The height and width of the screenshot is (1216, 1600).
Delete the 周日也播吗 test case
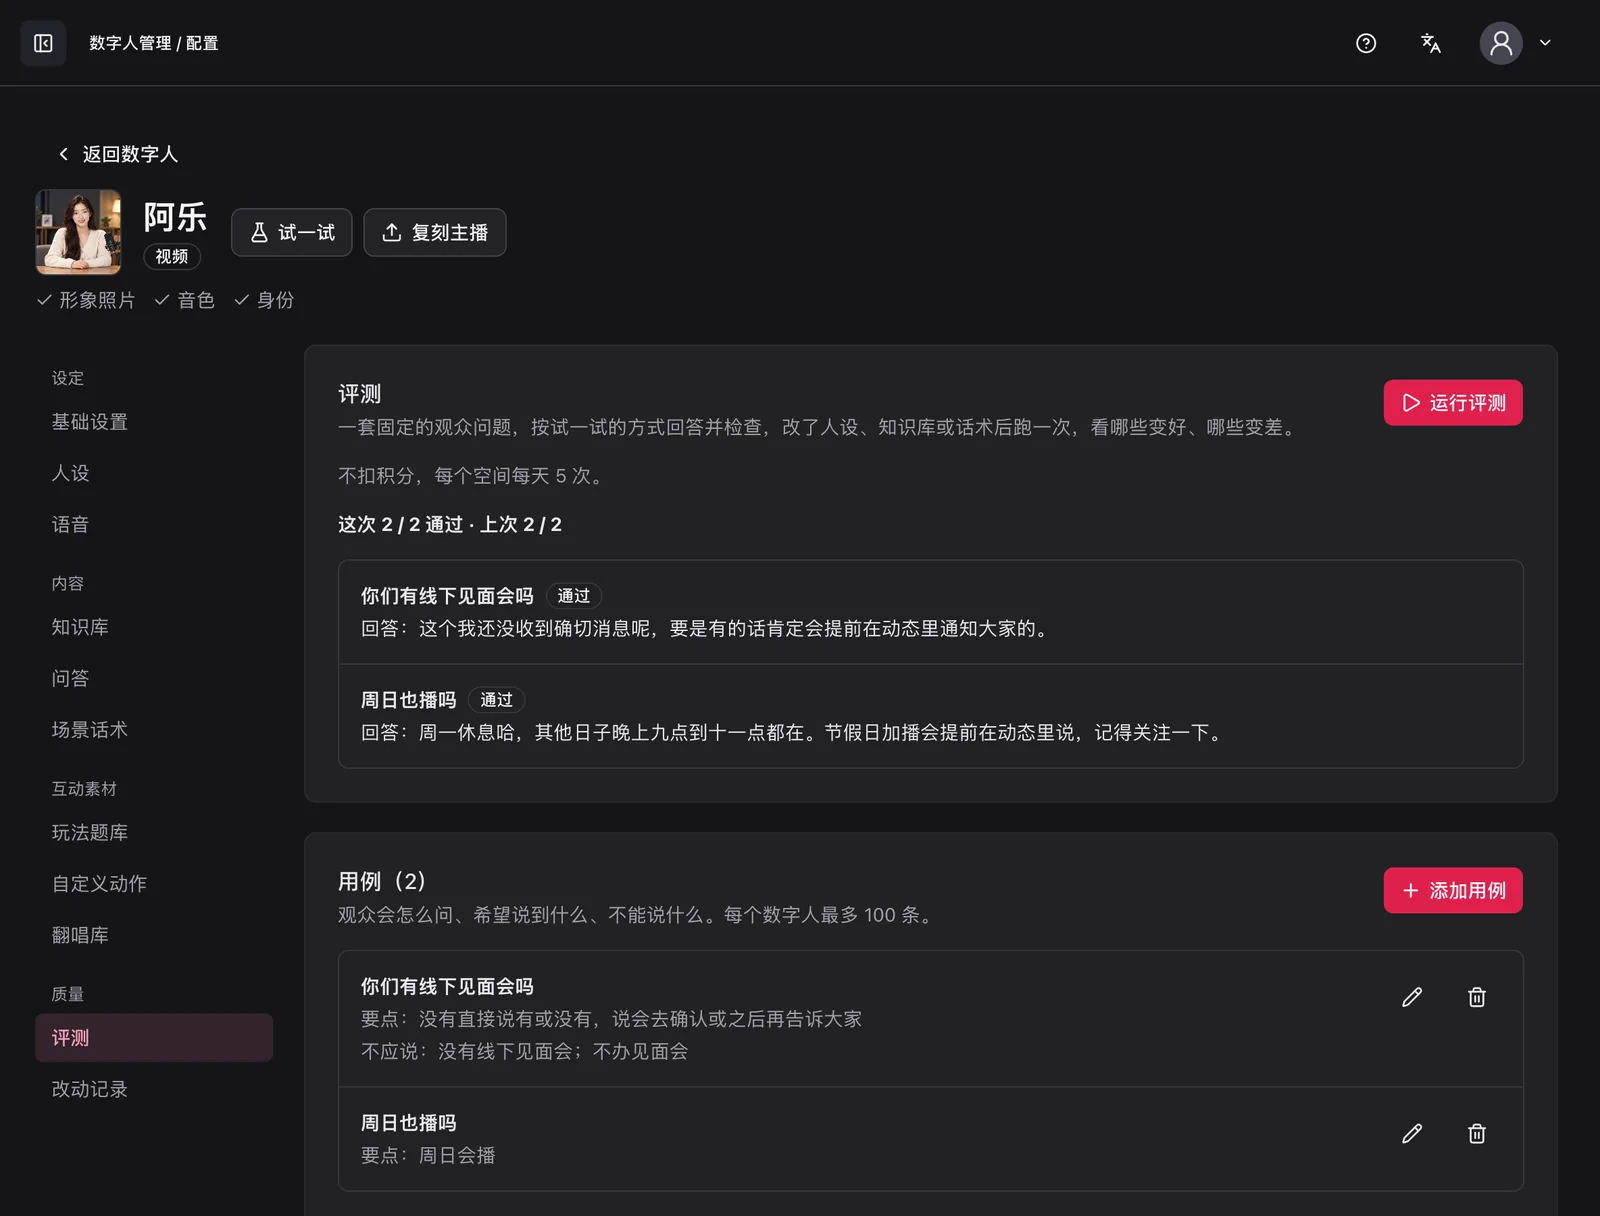click(1477, 1133)
